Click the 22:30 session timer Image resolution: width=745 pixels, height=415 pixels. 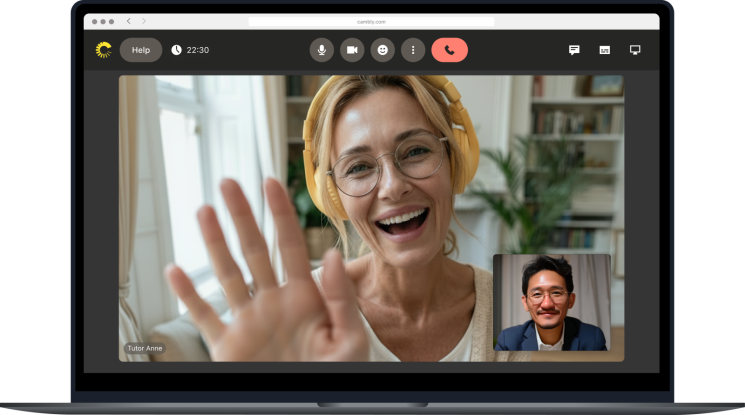[x=198, y=50]
